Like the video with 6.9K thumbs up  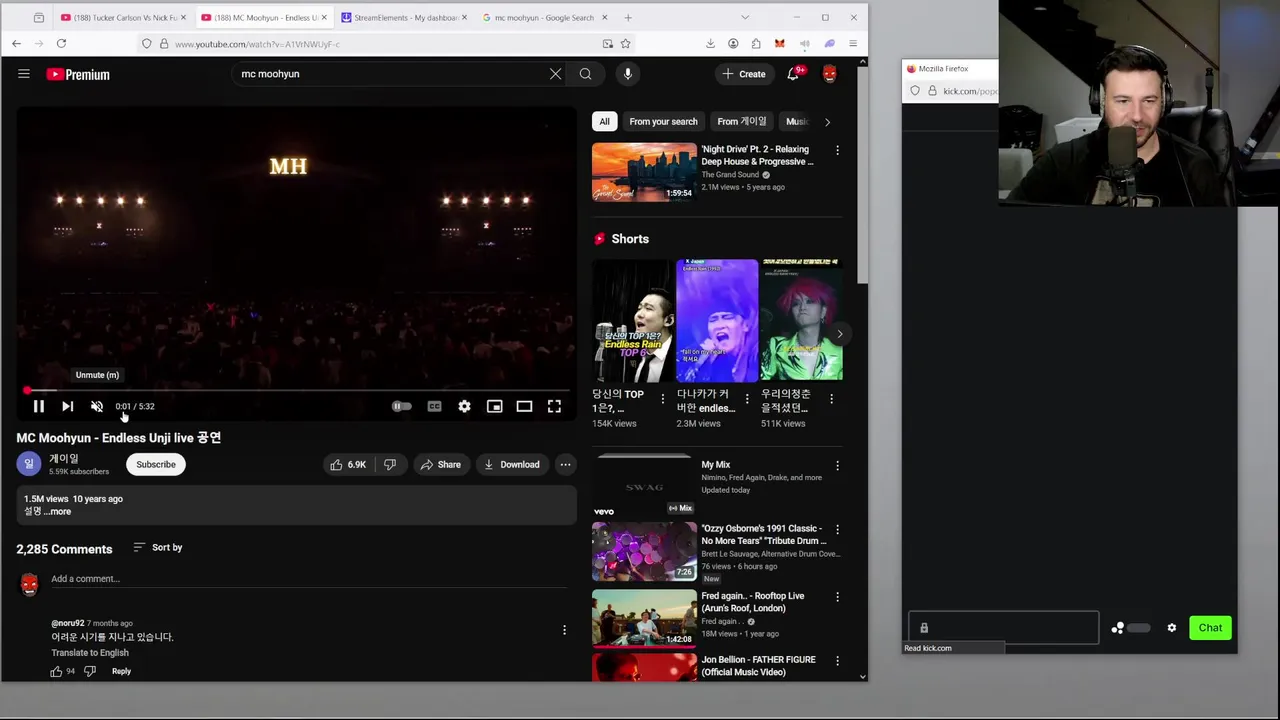348,464
